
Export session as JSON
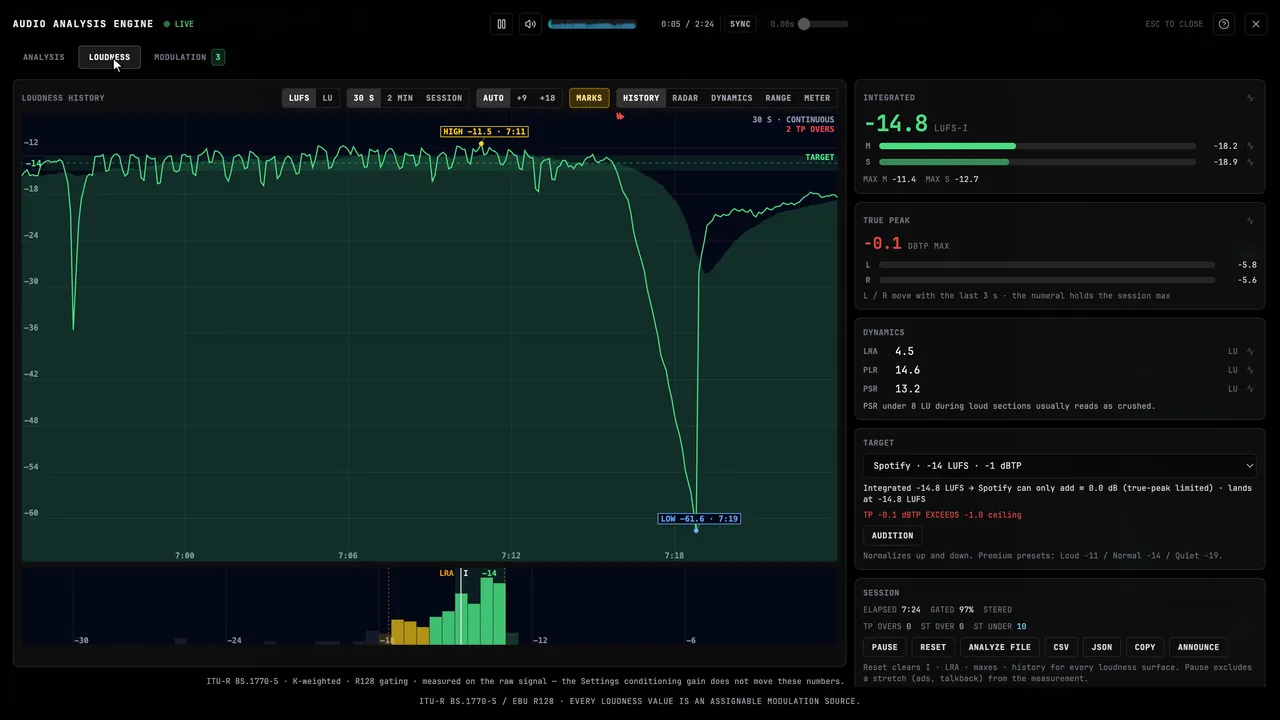(x=1102, y=647)
